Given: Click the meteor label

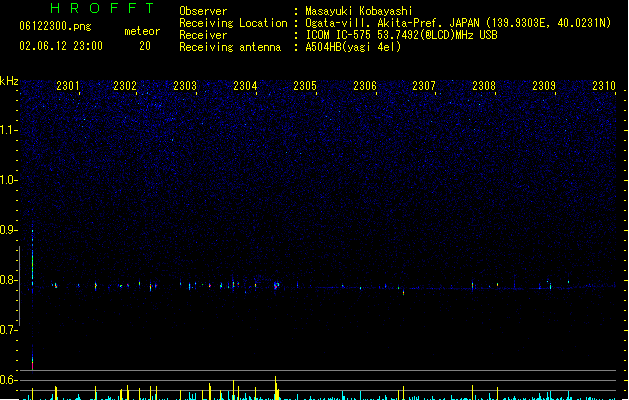Looking at the screenshot, I should tap(142, 31).
